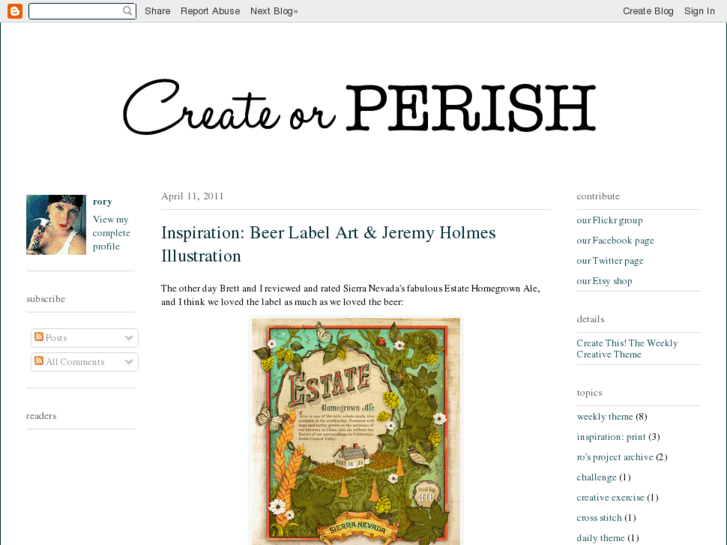
Task: Select the challenge topic link
Action: [x=596, y=477]
